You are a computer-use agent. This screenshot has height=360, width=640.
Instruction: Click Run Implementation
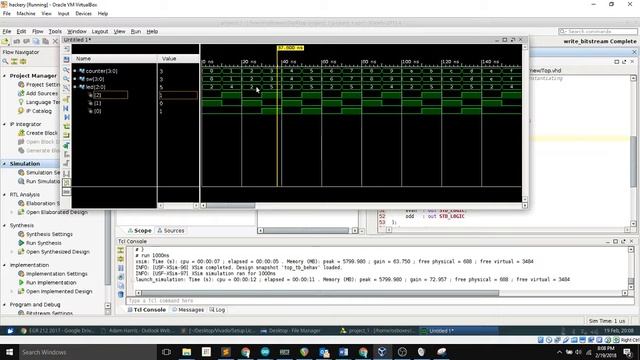(47, 283)
